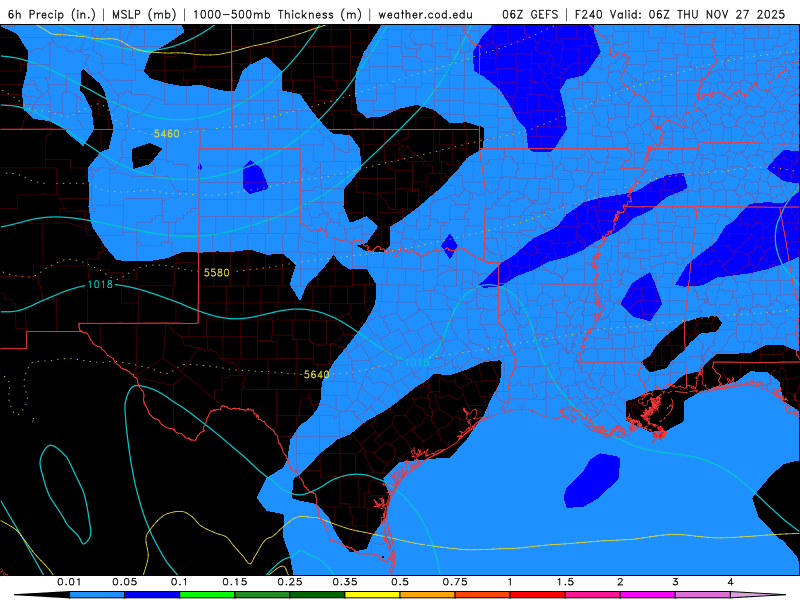
Task: Click the pink 1.5-2 legend swatch
Action: (593, 595)
